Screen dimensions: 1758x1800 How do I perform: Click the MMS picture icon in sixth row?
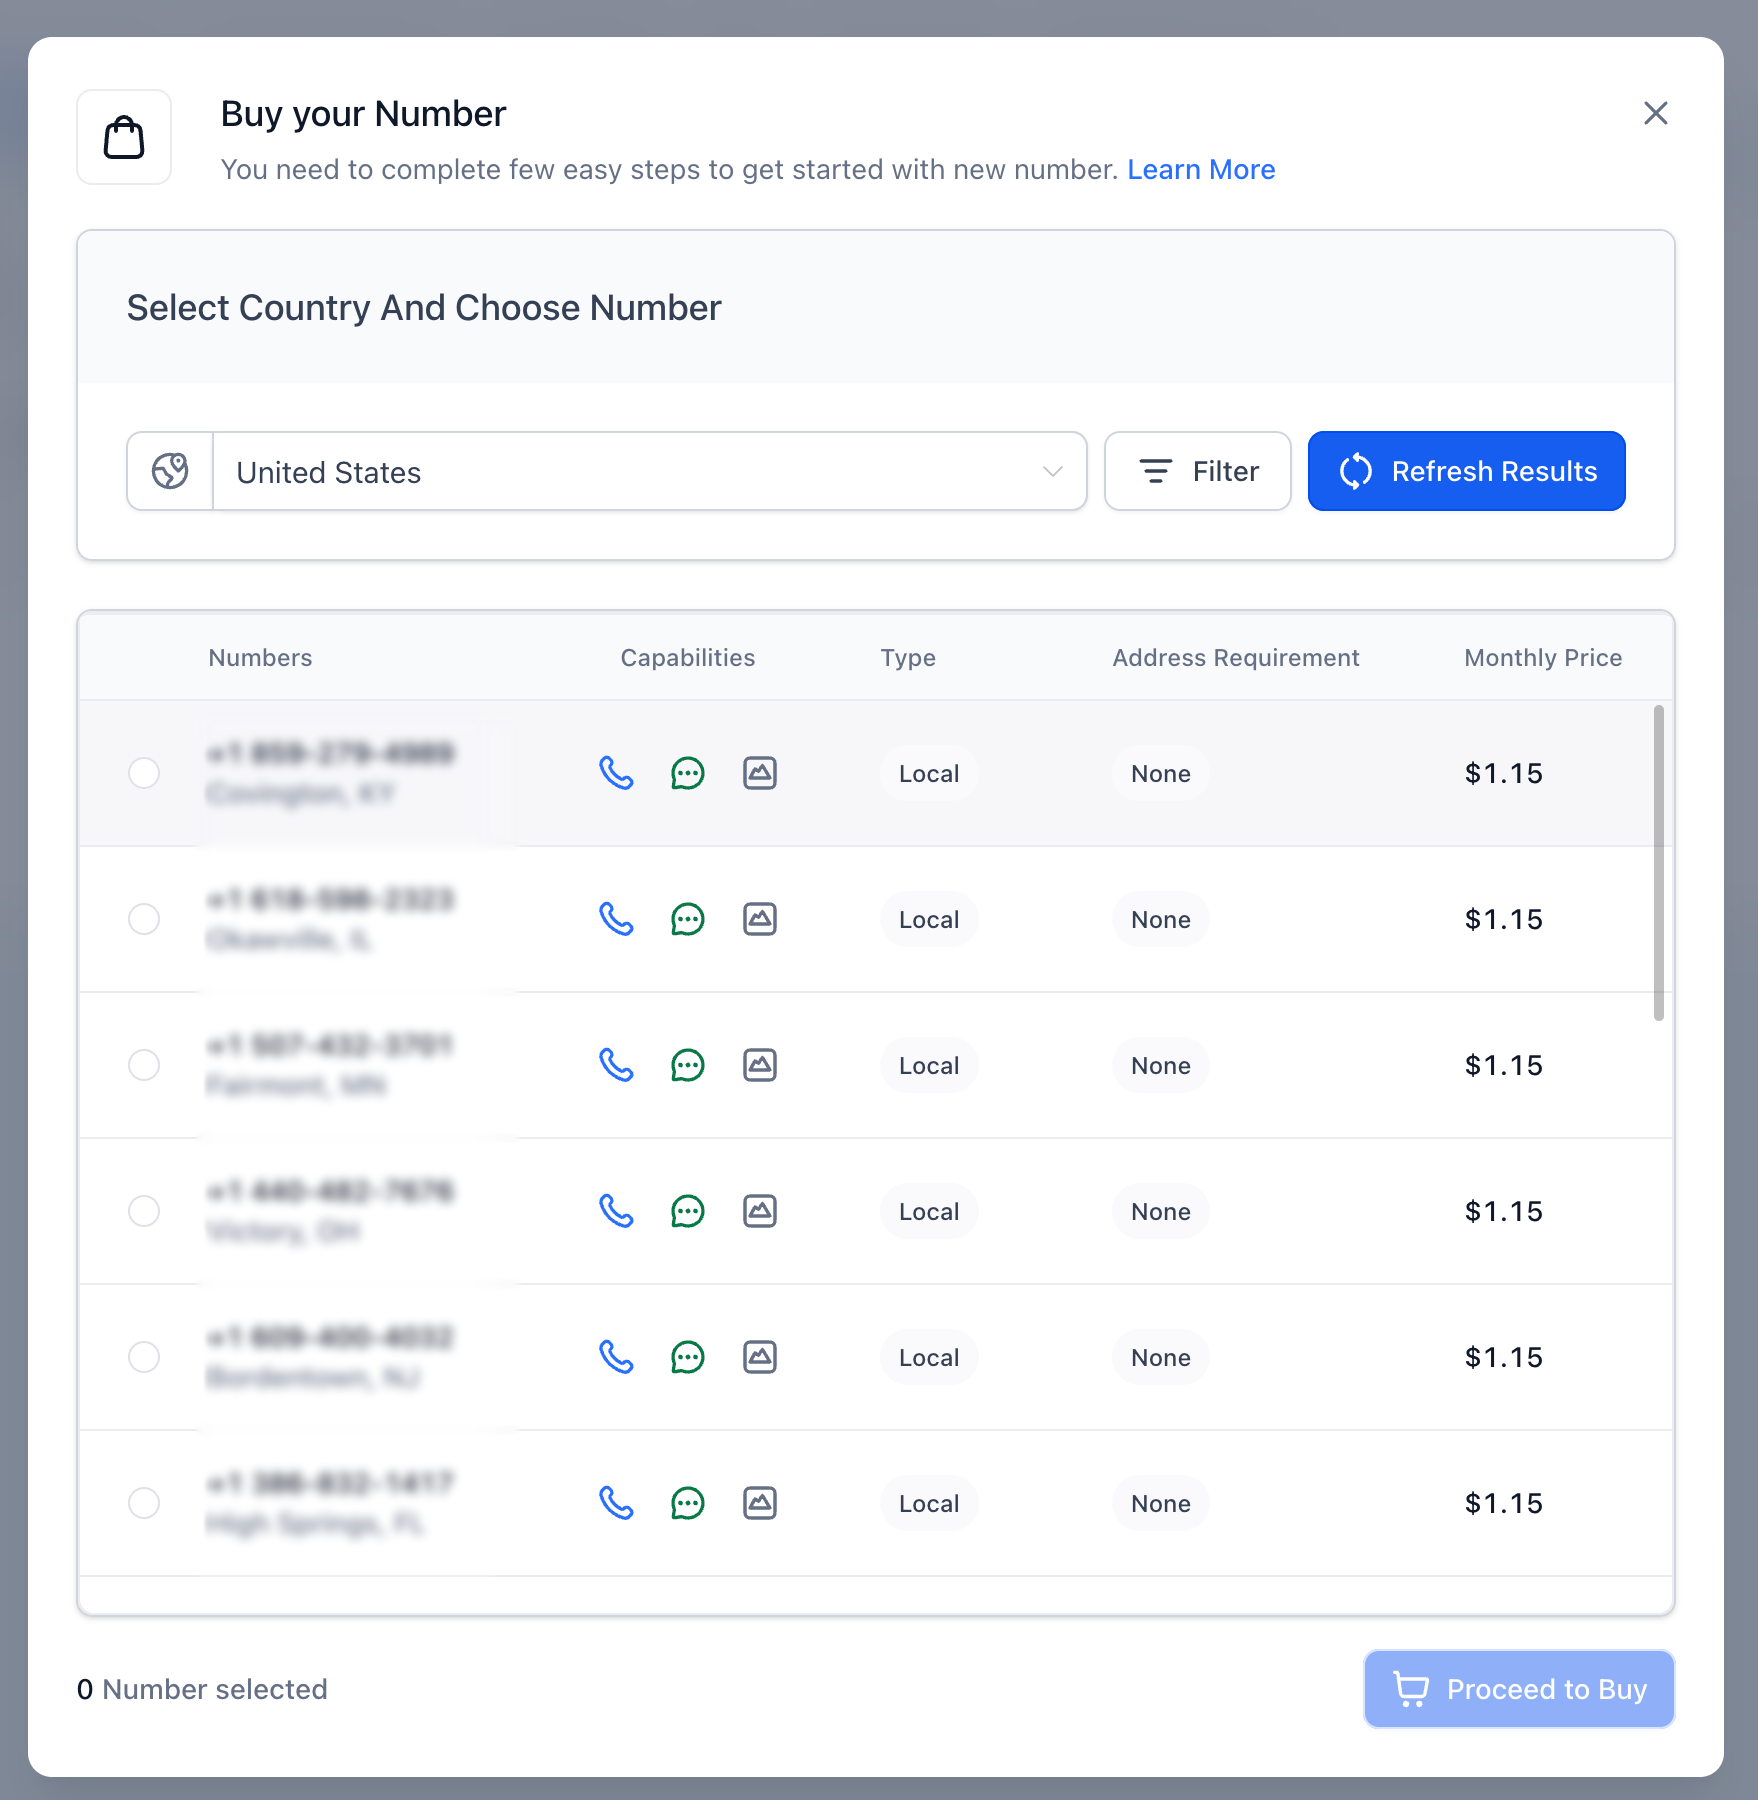[760, 1503]
